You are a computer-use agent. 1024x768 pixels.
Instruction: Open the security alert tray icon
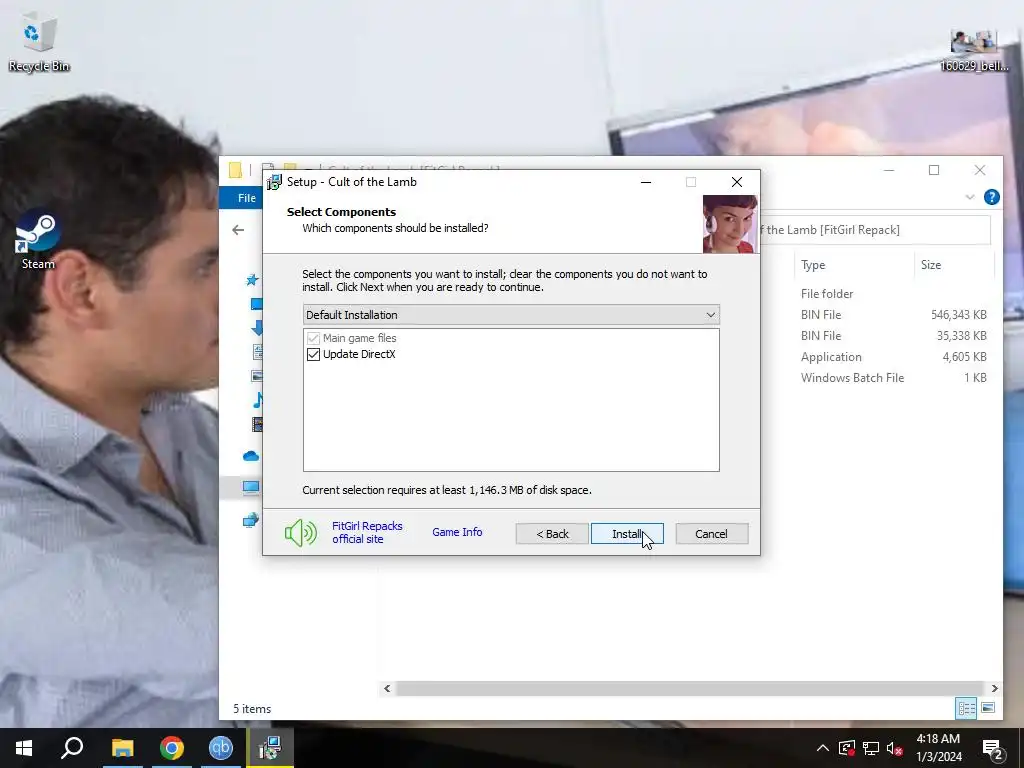point(847,748)
